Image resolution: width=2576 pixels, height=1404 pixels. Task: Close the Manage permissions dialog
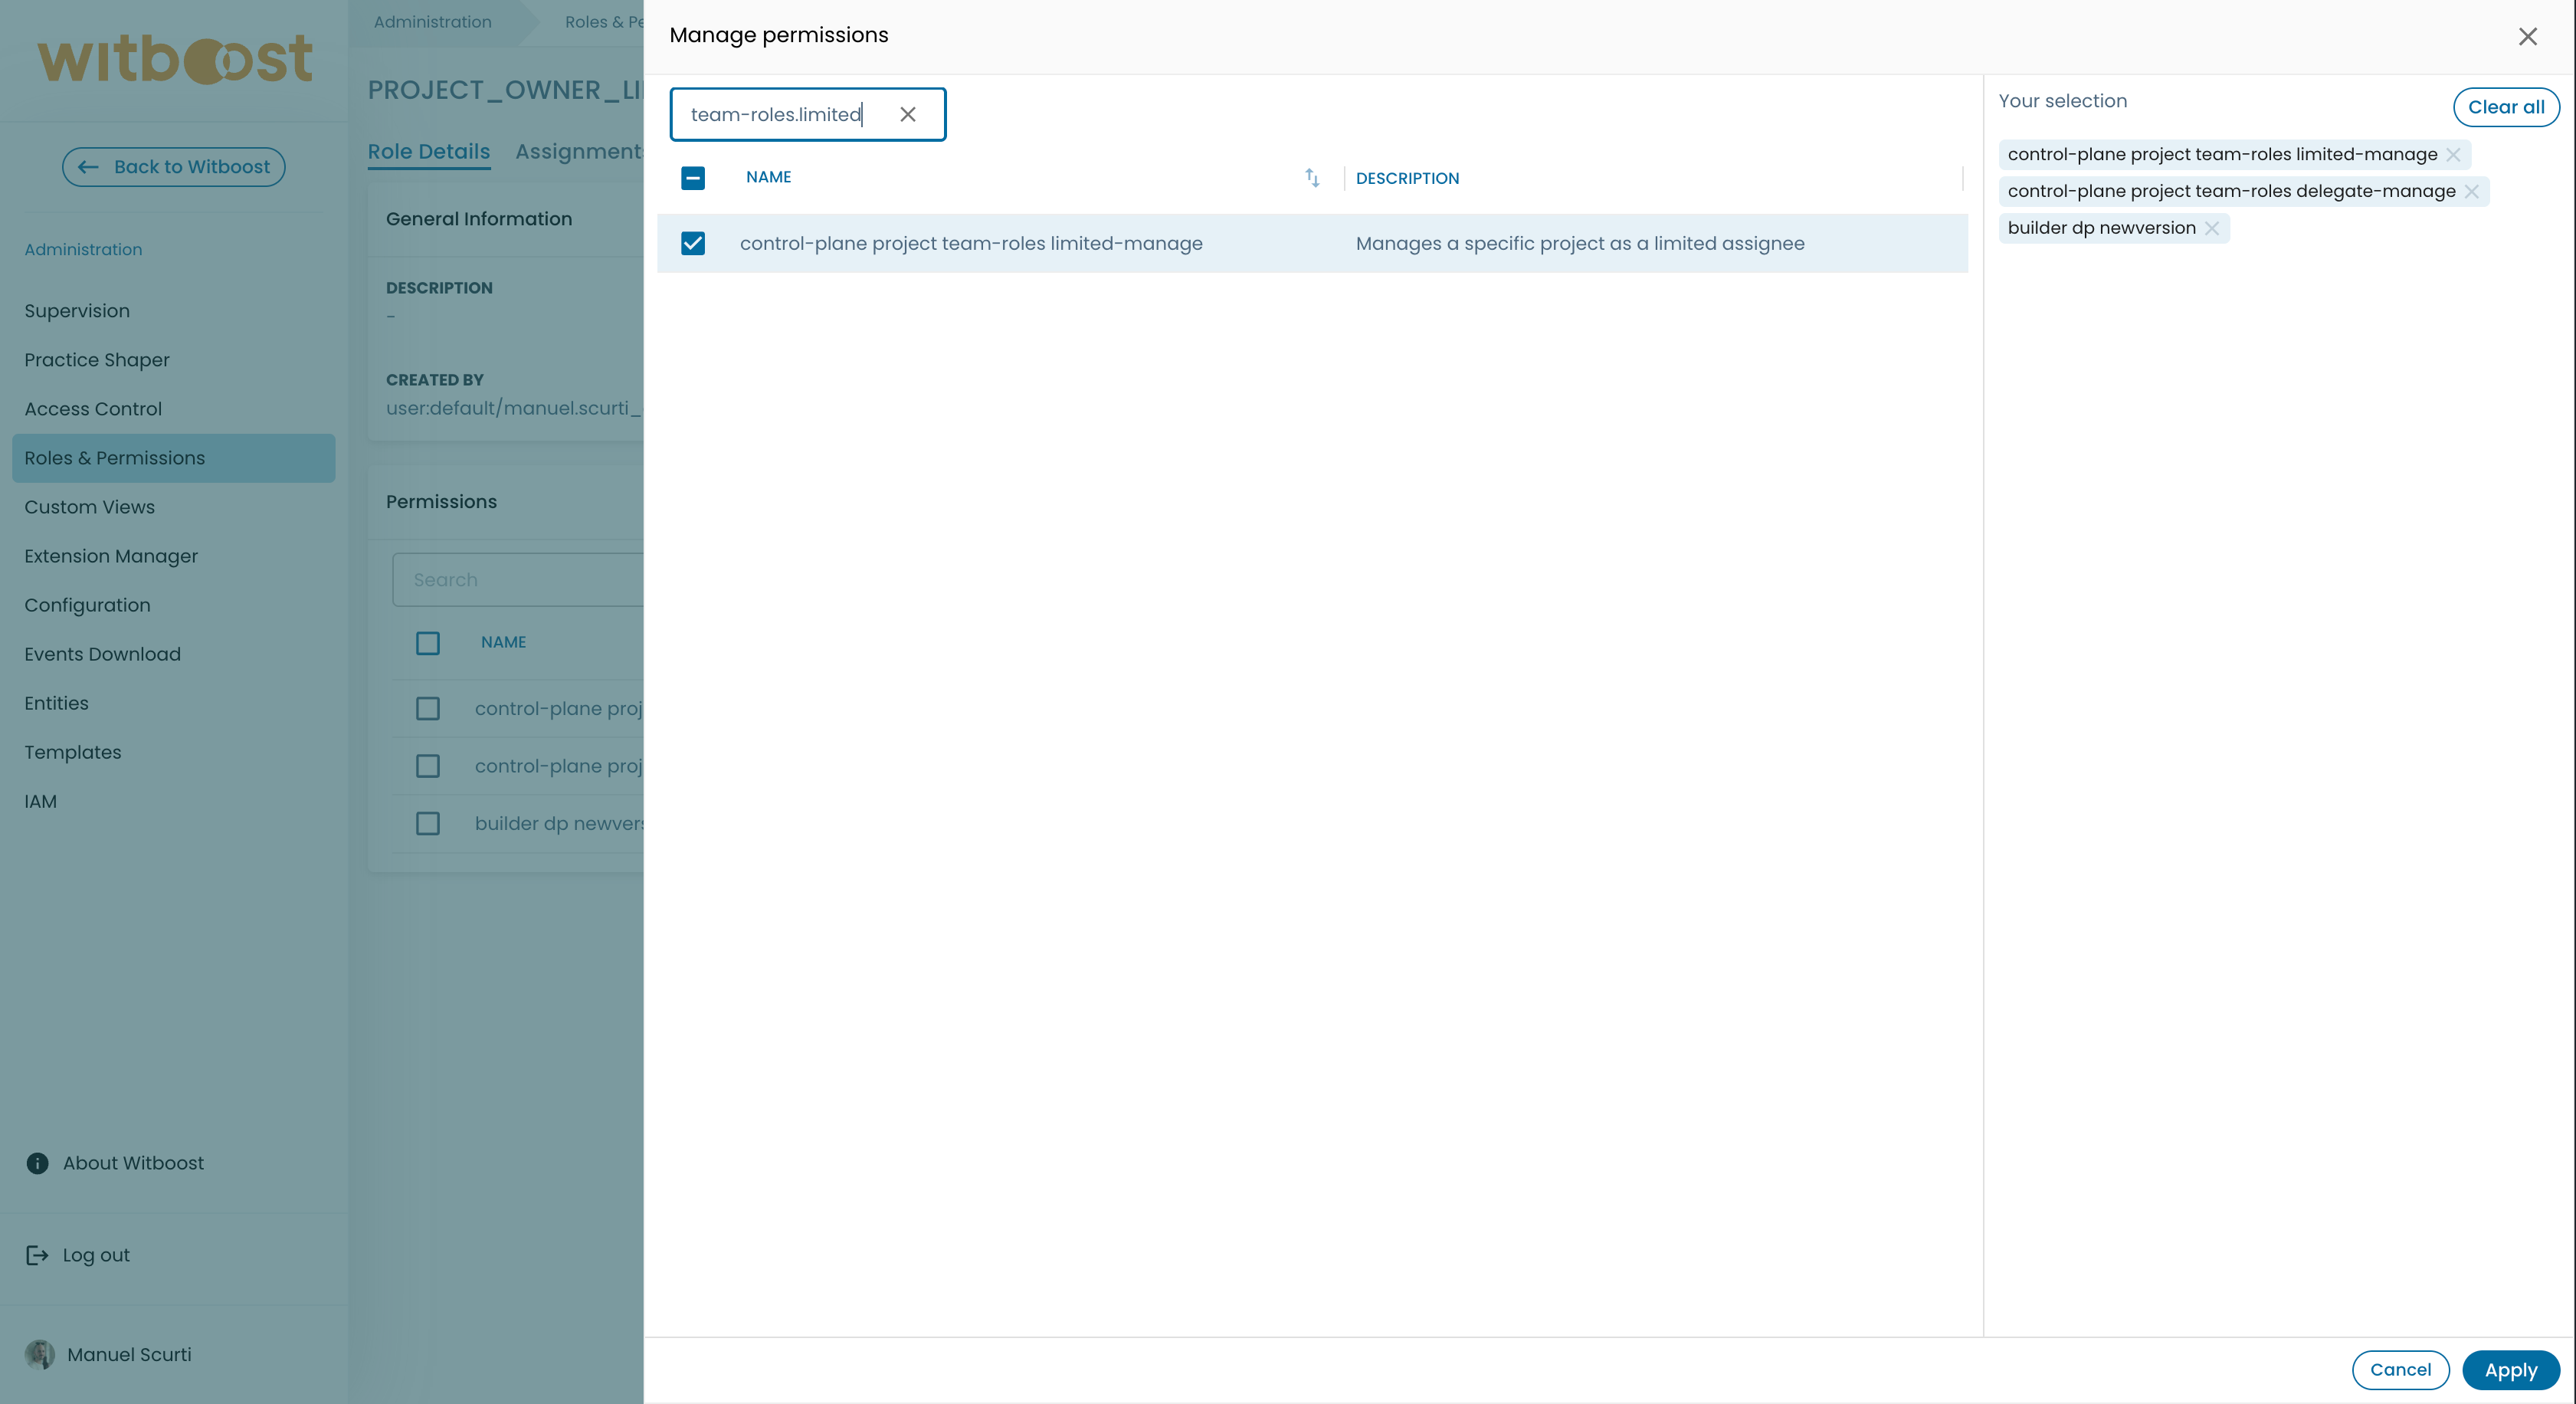[x=2527, y=36]
